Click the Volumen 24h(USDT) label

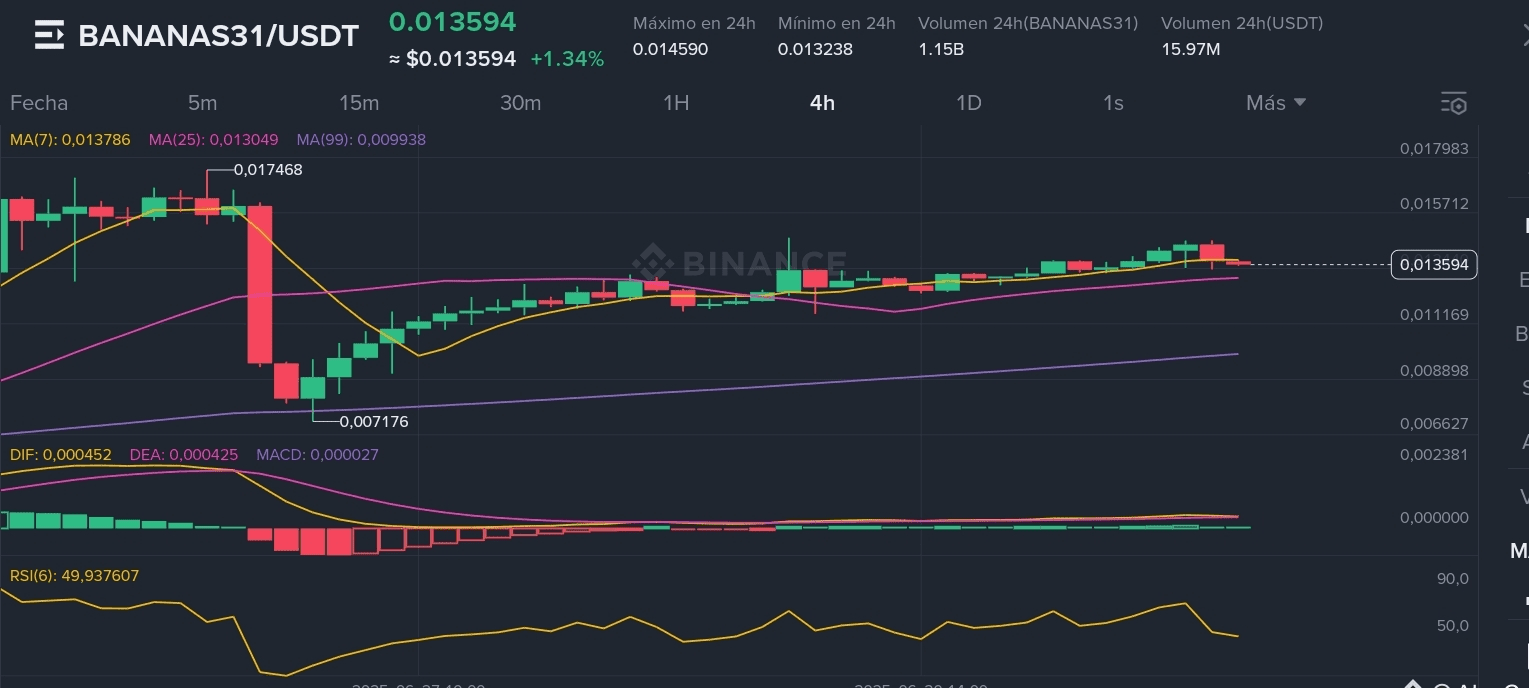click(1242, 23)
